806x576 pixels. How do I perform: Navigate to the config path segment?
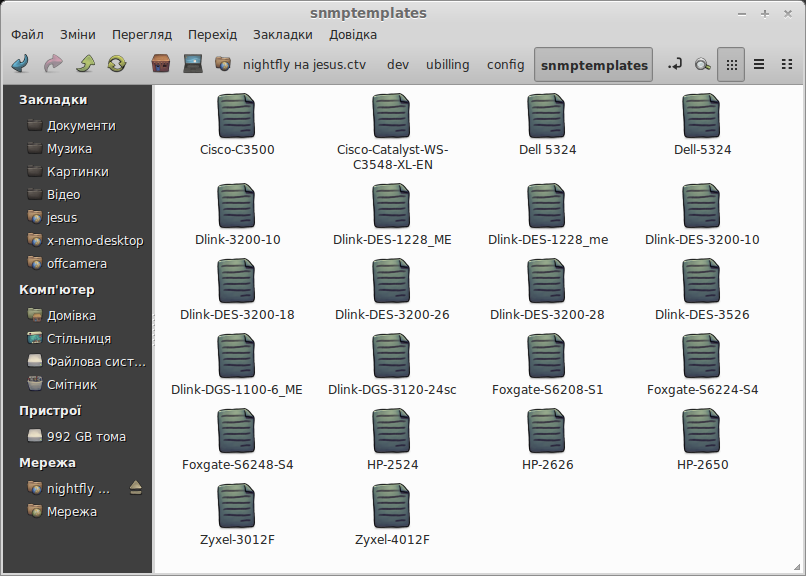click(x=506, y=65)
